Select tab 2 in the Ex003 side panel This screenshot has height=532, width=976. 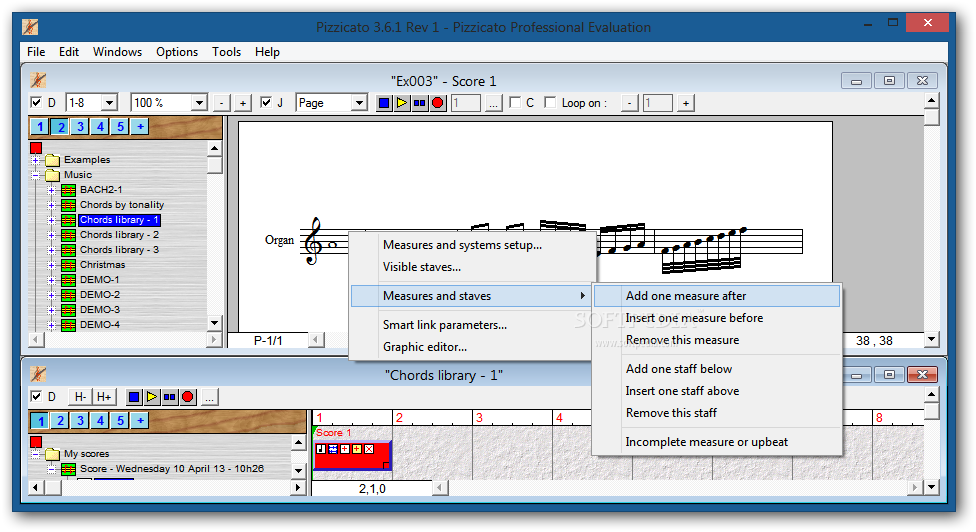tap(60, 127)
